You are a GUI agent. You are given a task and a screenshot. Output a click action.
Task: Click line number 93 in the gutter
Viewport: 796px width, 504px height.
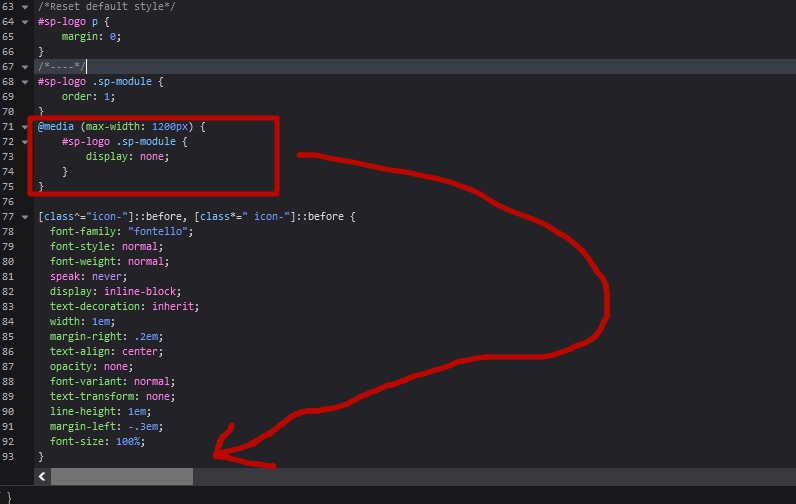[9, 457]
